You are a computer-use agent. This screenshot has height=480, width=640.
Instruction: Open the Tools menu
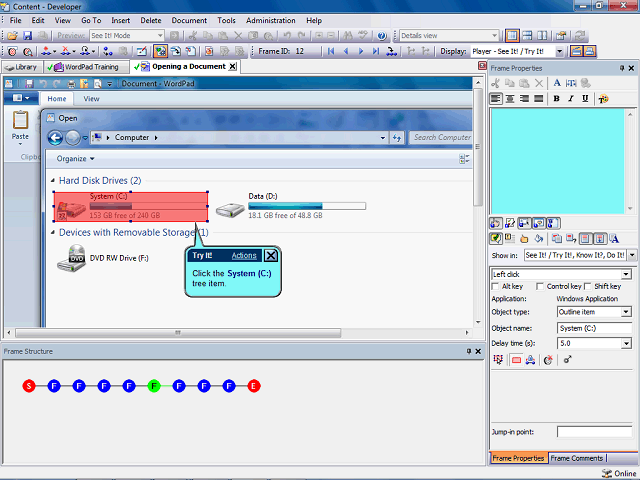pos(226,20)
